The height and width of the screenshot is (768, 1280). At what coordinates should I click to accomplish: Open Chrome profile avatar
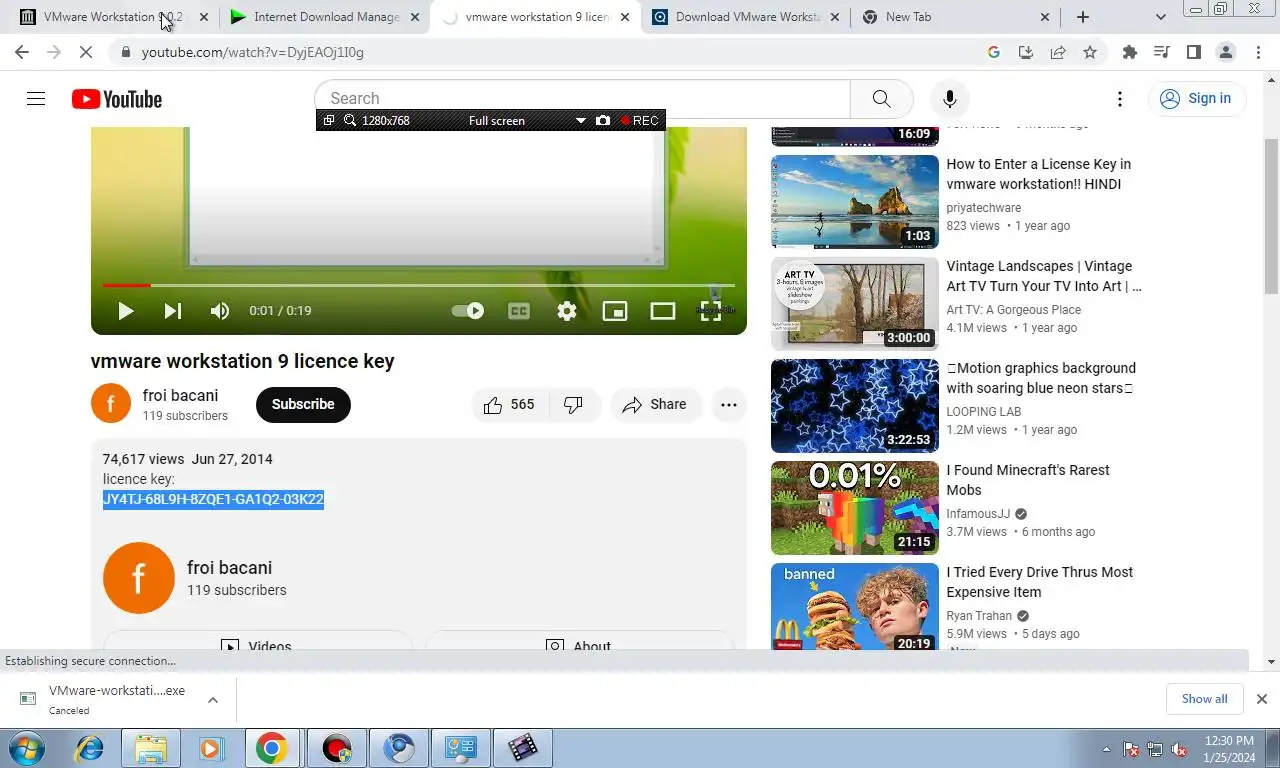click(1226, 52)
